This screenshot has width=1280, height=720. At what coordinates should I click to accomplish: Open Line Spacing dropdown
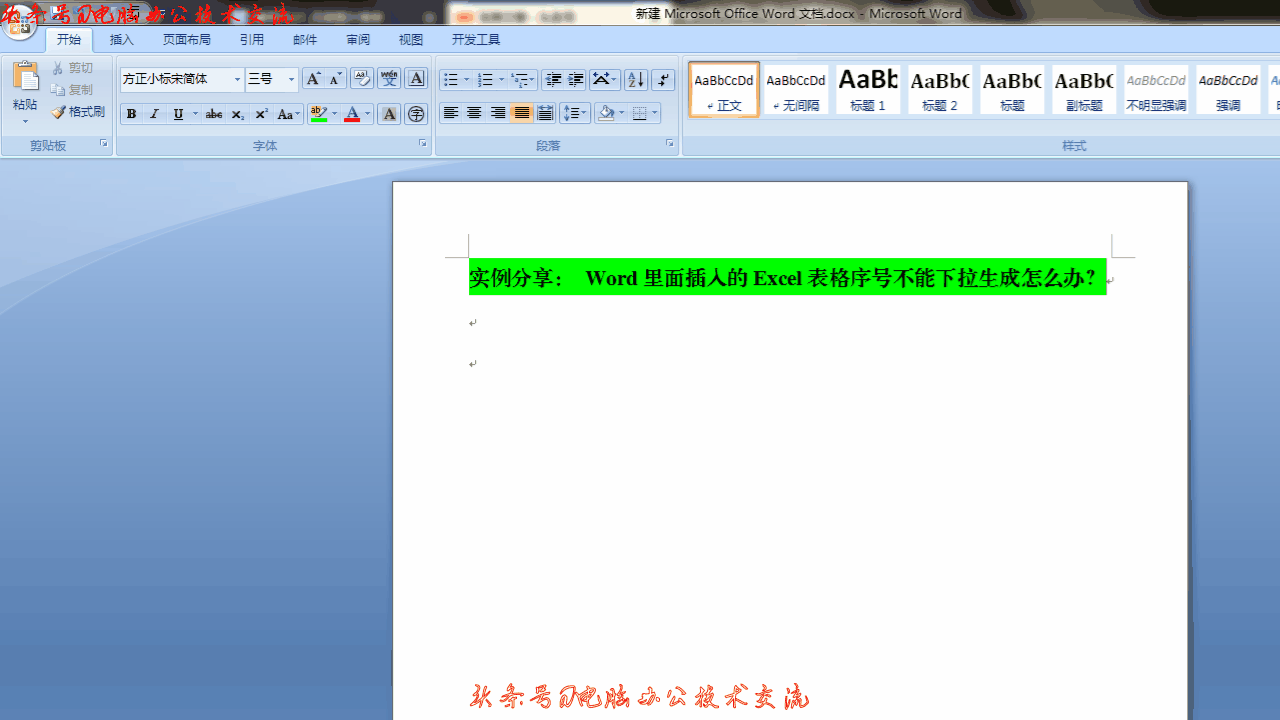[x=575, y=114]
